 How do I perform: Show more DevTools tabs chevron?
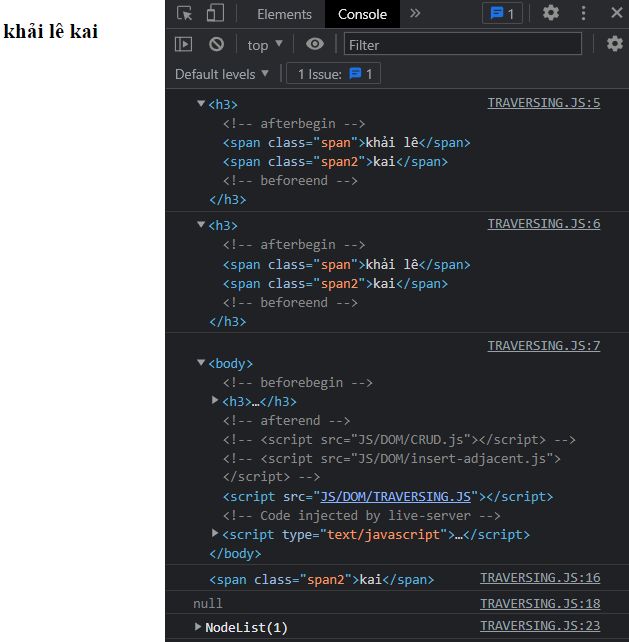click(415, 14)
